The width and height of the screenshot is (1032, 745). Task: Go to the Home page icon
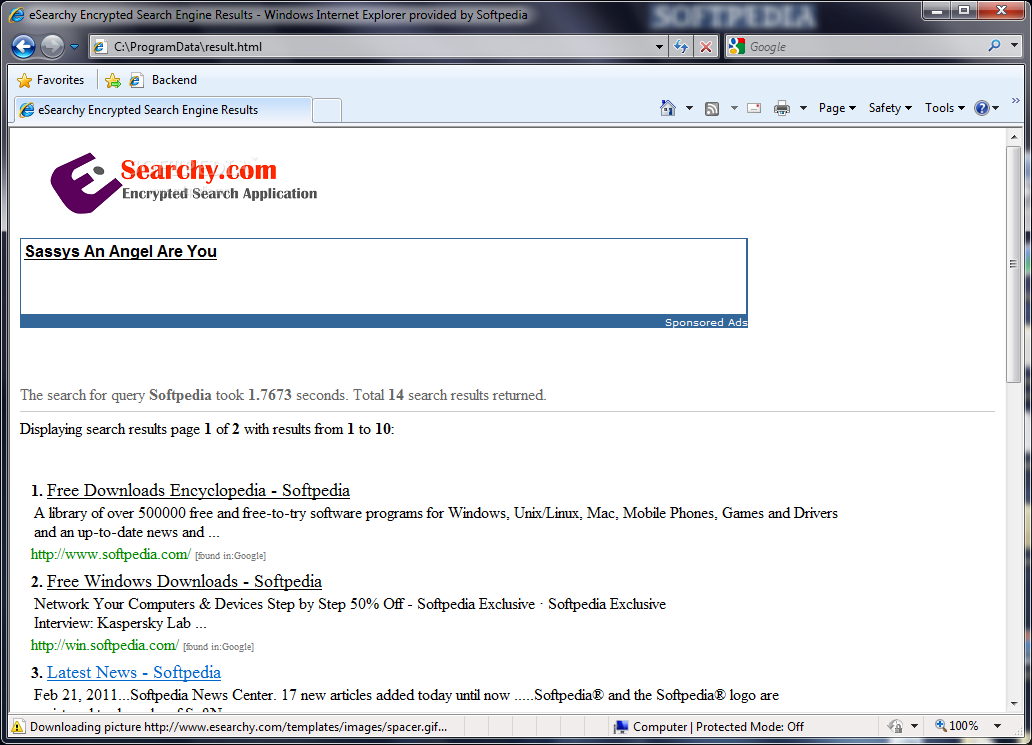click(x=667, y=108)
